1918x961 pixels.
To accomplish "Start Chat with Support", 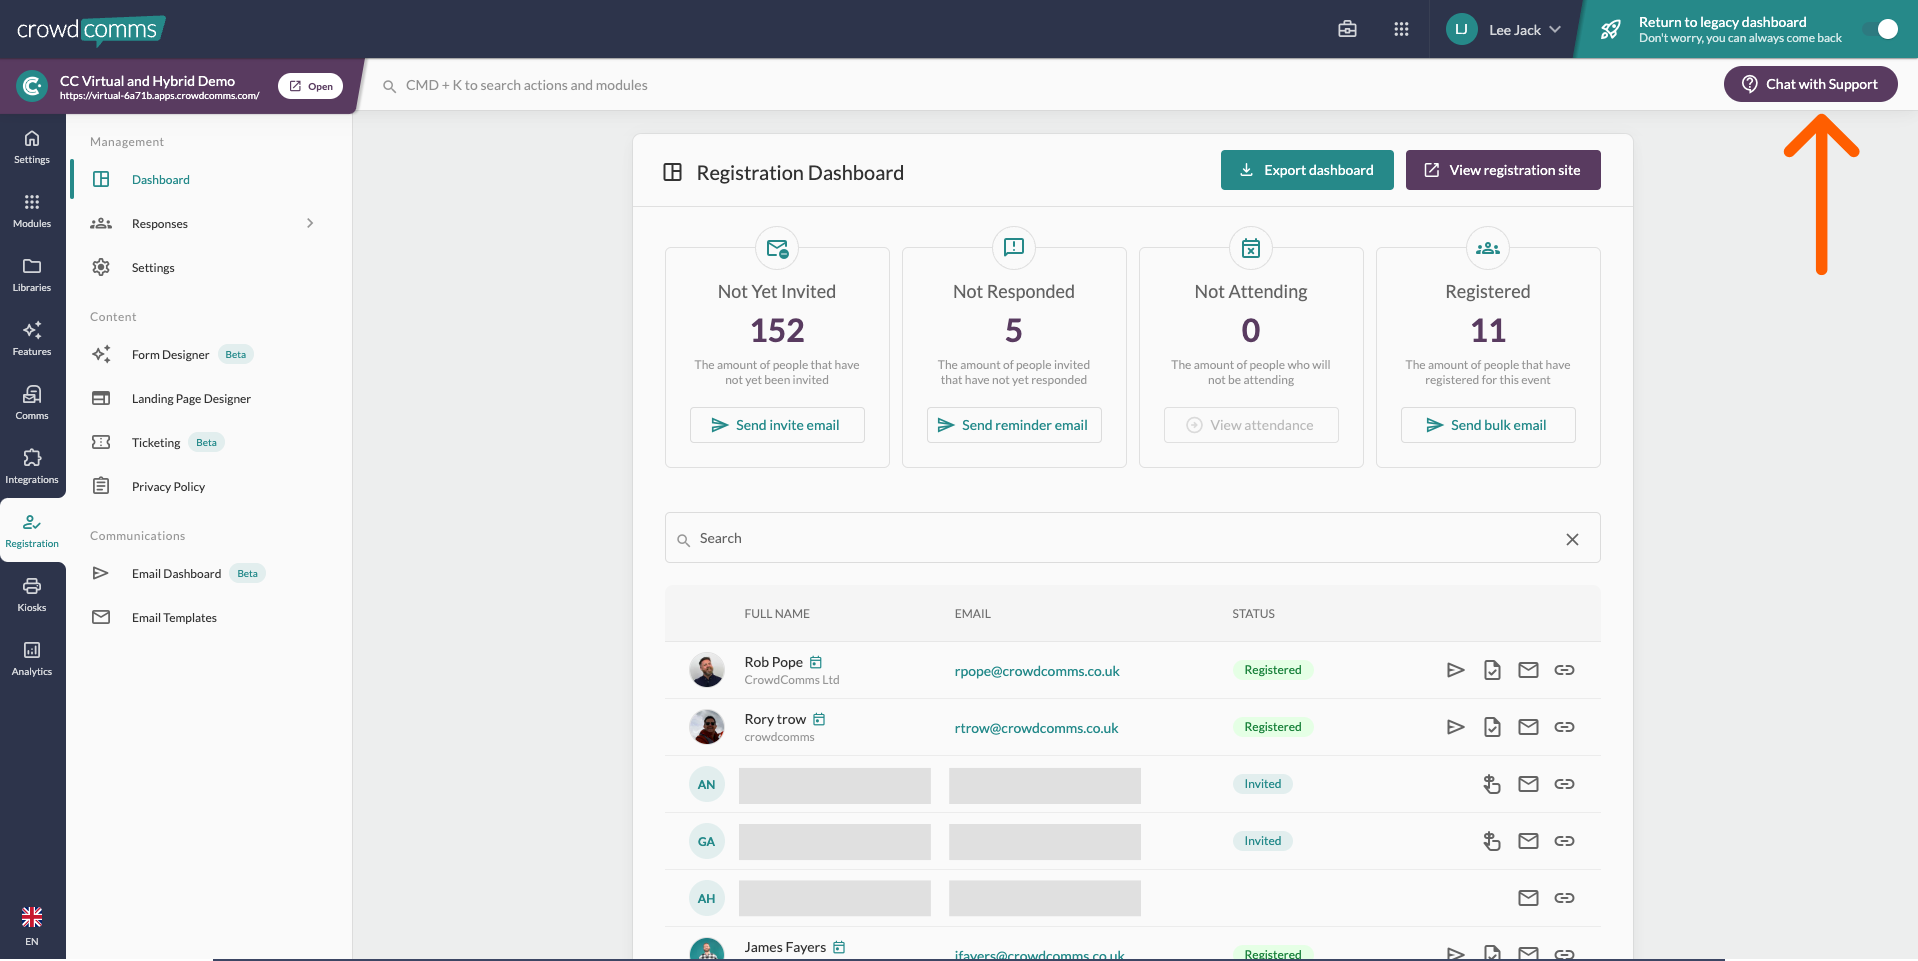I will pos(1810,84).
